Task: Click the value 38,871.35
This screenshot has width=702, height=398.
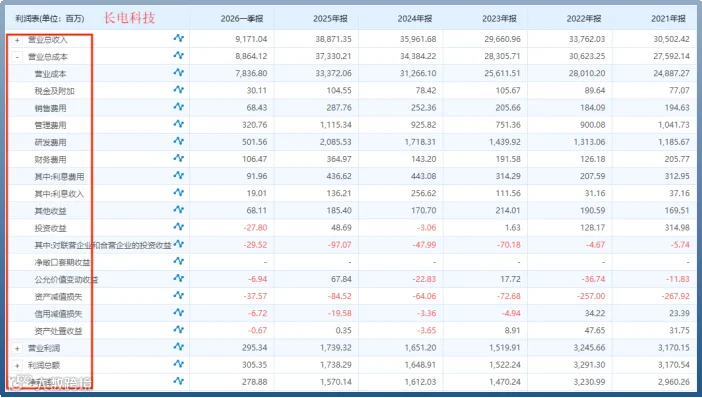Action: point(334,39)
